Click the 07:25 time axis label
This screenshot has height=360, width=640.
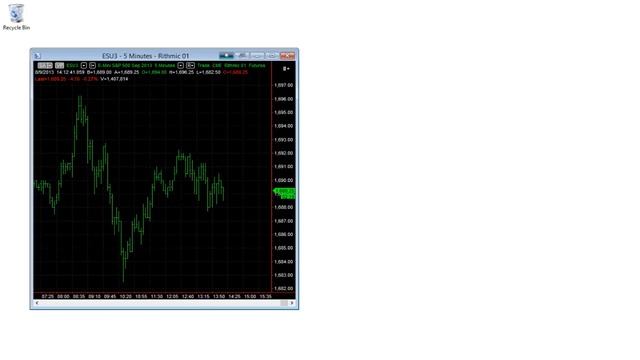tap(48, 296)
